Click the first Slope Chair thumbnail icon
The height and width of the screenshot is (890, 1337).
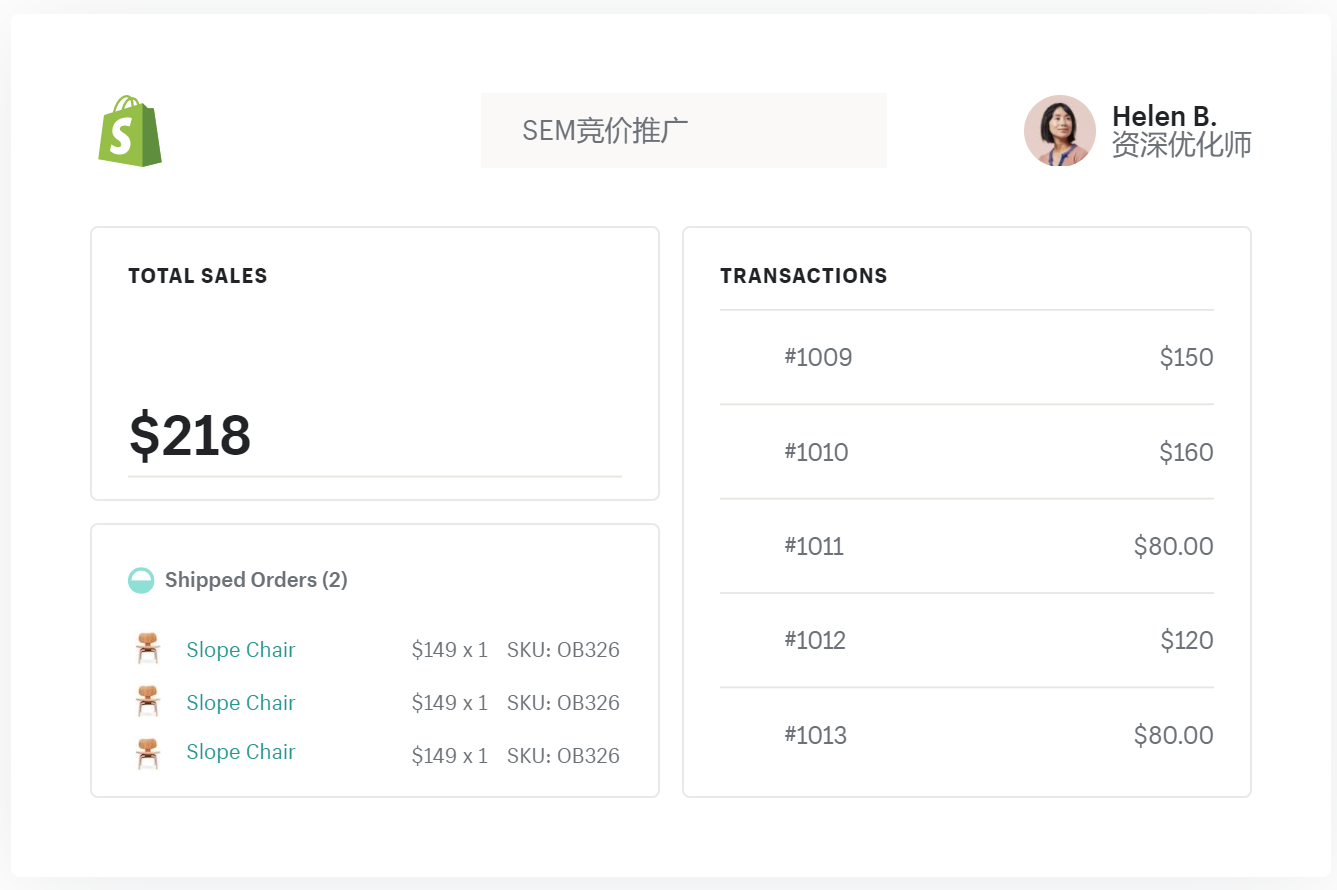[x=148, y=649]
